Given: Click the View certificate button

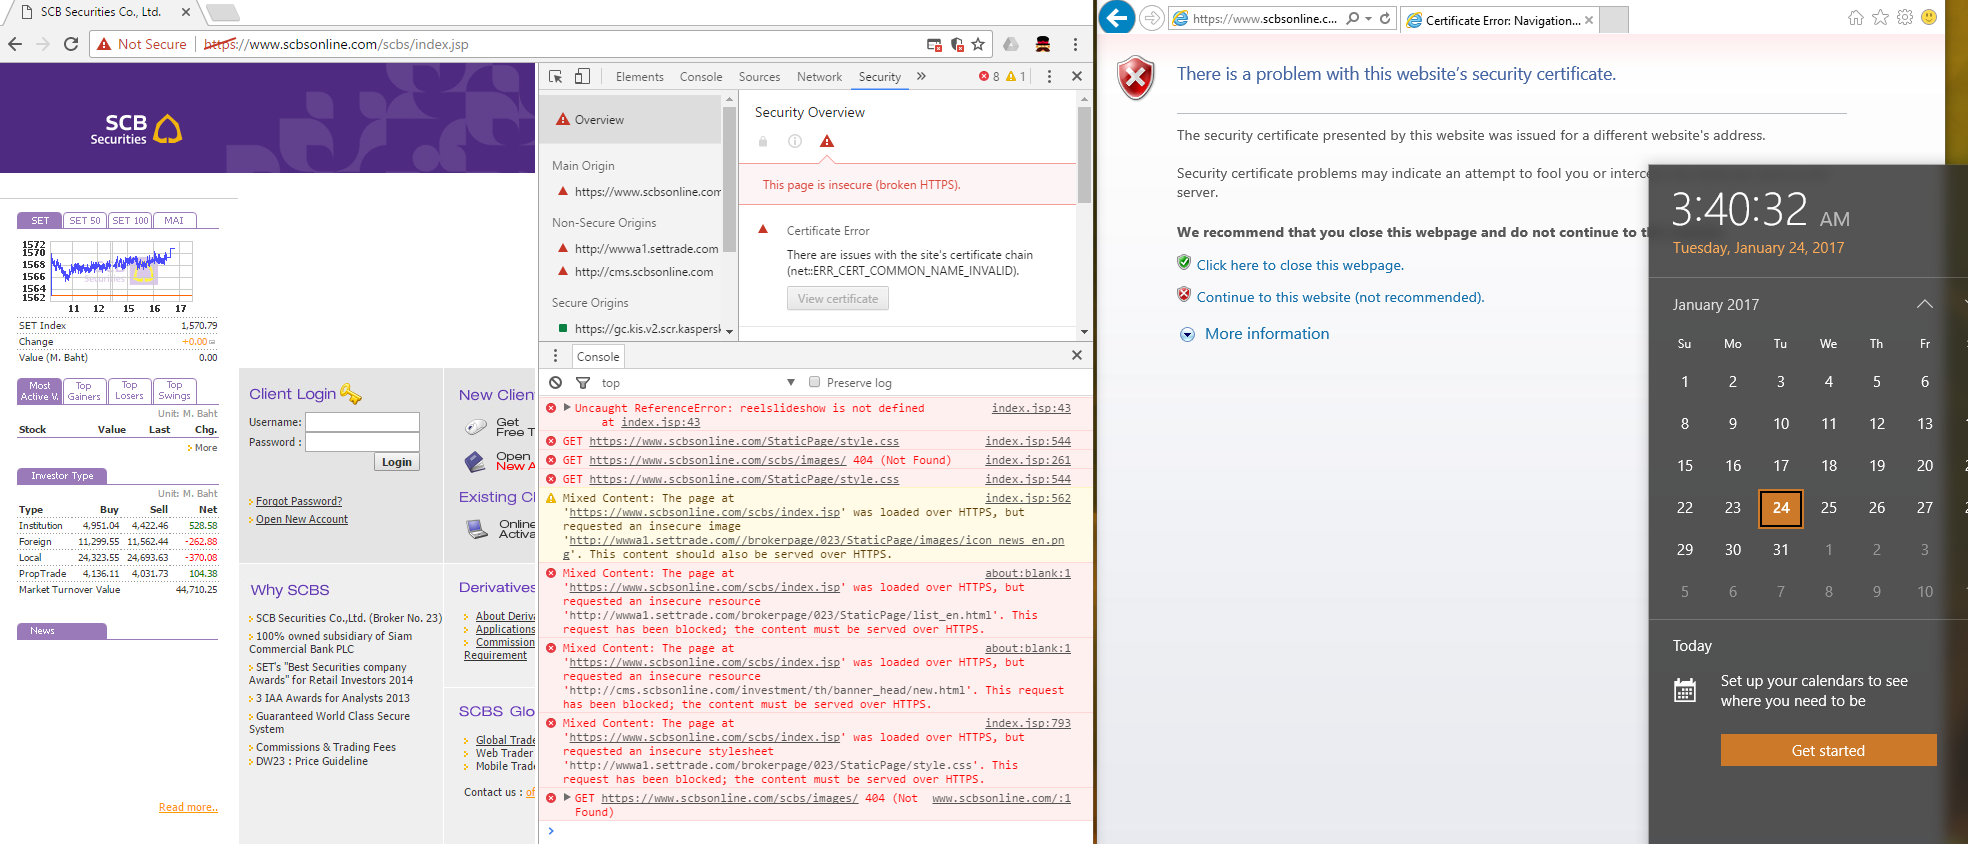Looking at the screenshot, I should [838, 299].
